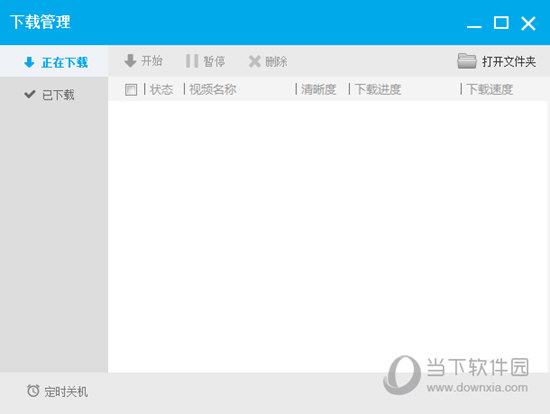This screenshot has width=550, height=414.
Task: Open the 正在下载 tab
Action: coord(54,62)
